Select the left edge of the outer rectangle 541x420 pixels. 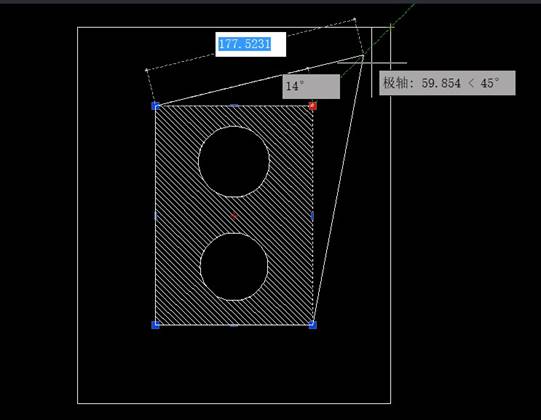pos(78,215)
